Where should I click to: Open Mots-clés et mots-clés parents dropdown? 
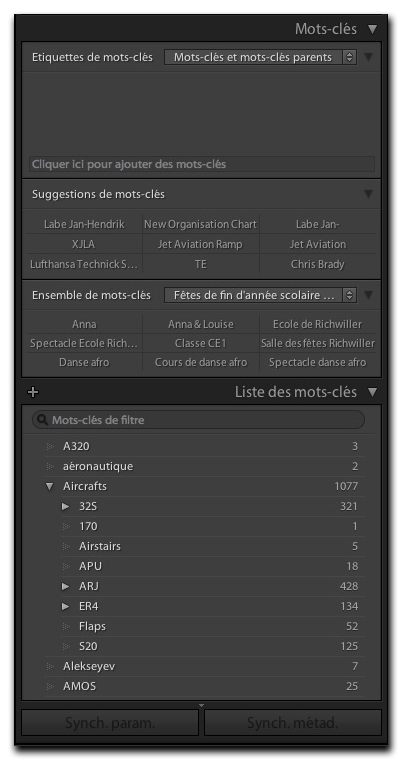[260, 57]
